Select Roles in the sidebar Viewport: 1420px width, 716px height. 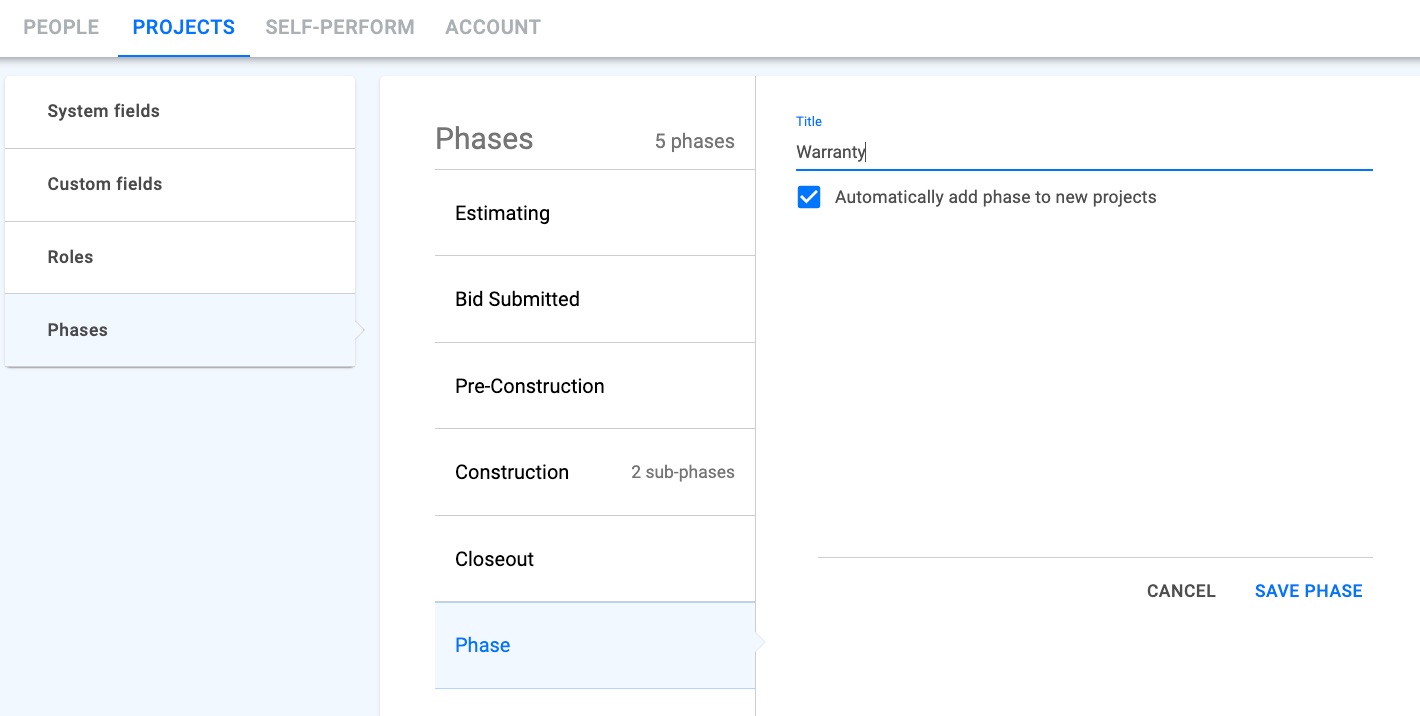click(180, 258)
